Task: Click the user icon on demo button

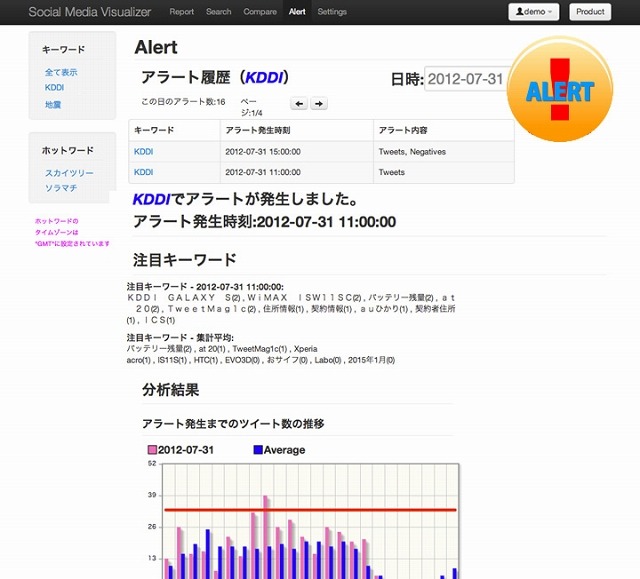Action: click(519, 11)
